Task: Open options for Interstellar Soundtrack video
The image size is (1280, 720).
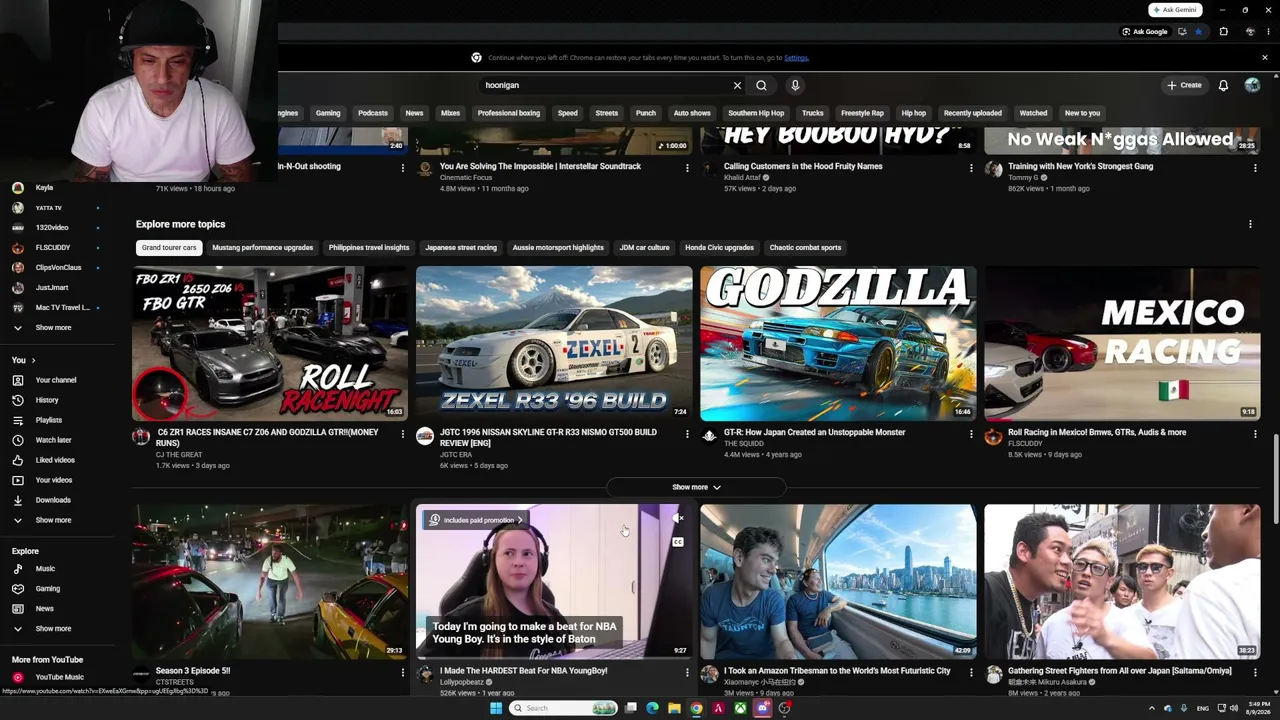Action: (687, 168)
